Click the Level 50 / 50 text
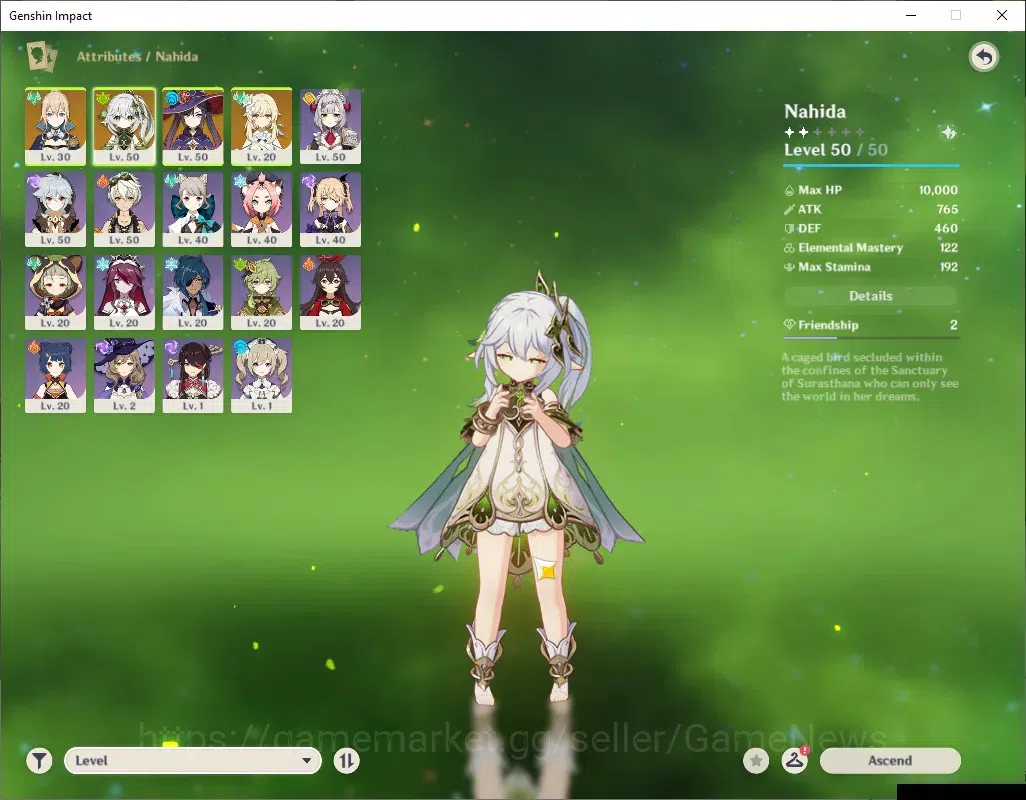Image resolution: width=1026 pixels, height=800 pixels. tap(836, 150)
